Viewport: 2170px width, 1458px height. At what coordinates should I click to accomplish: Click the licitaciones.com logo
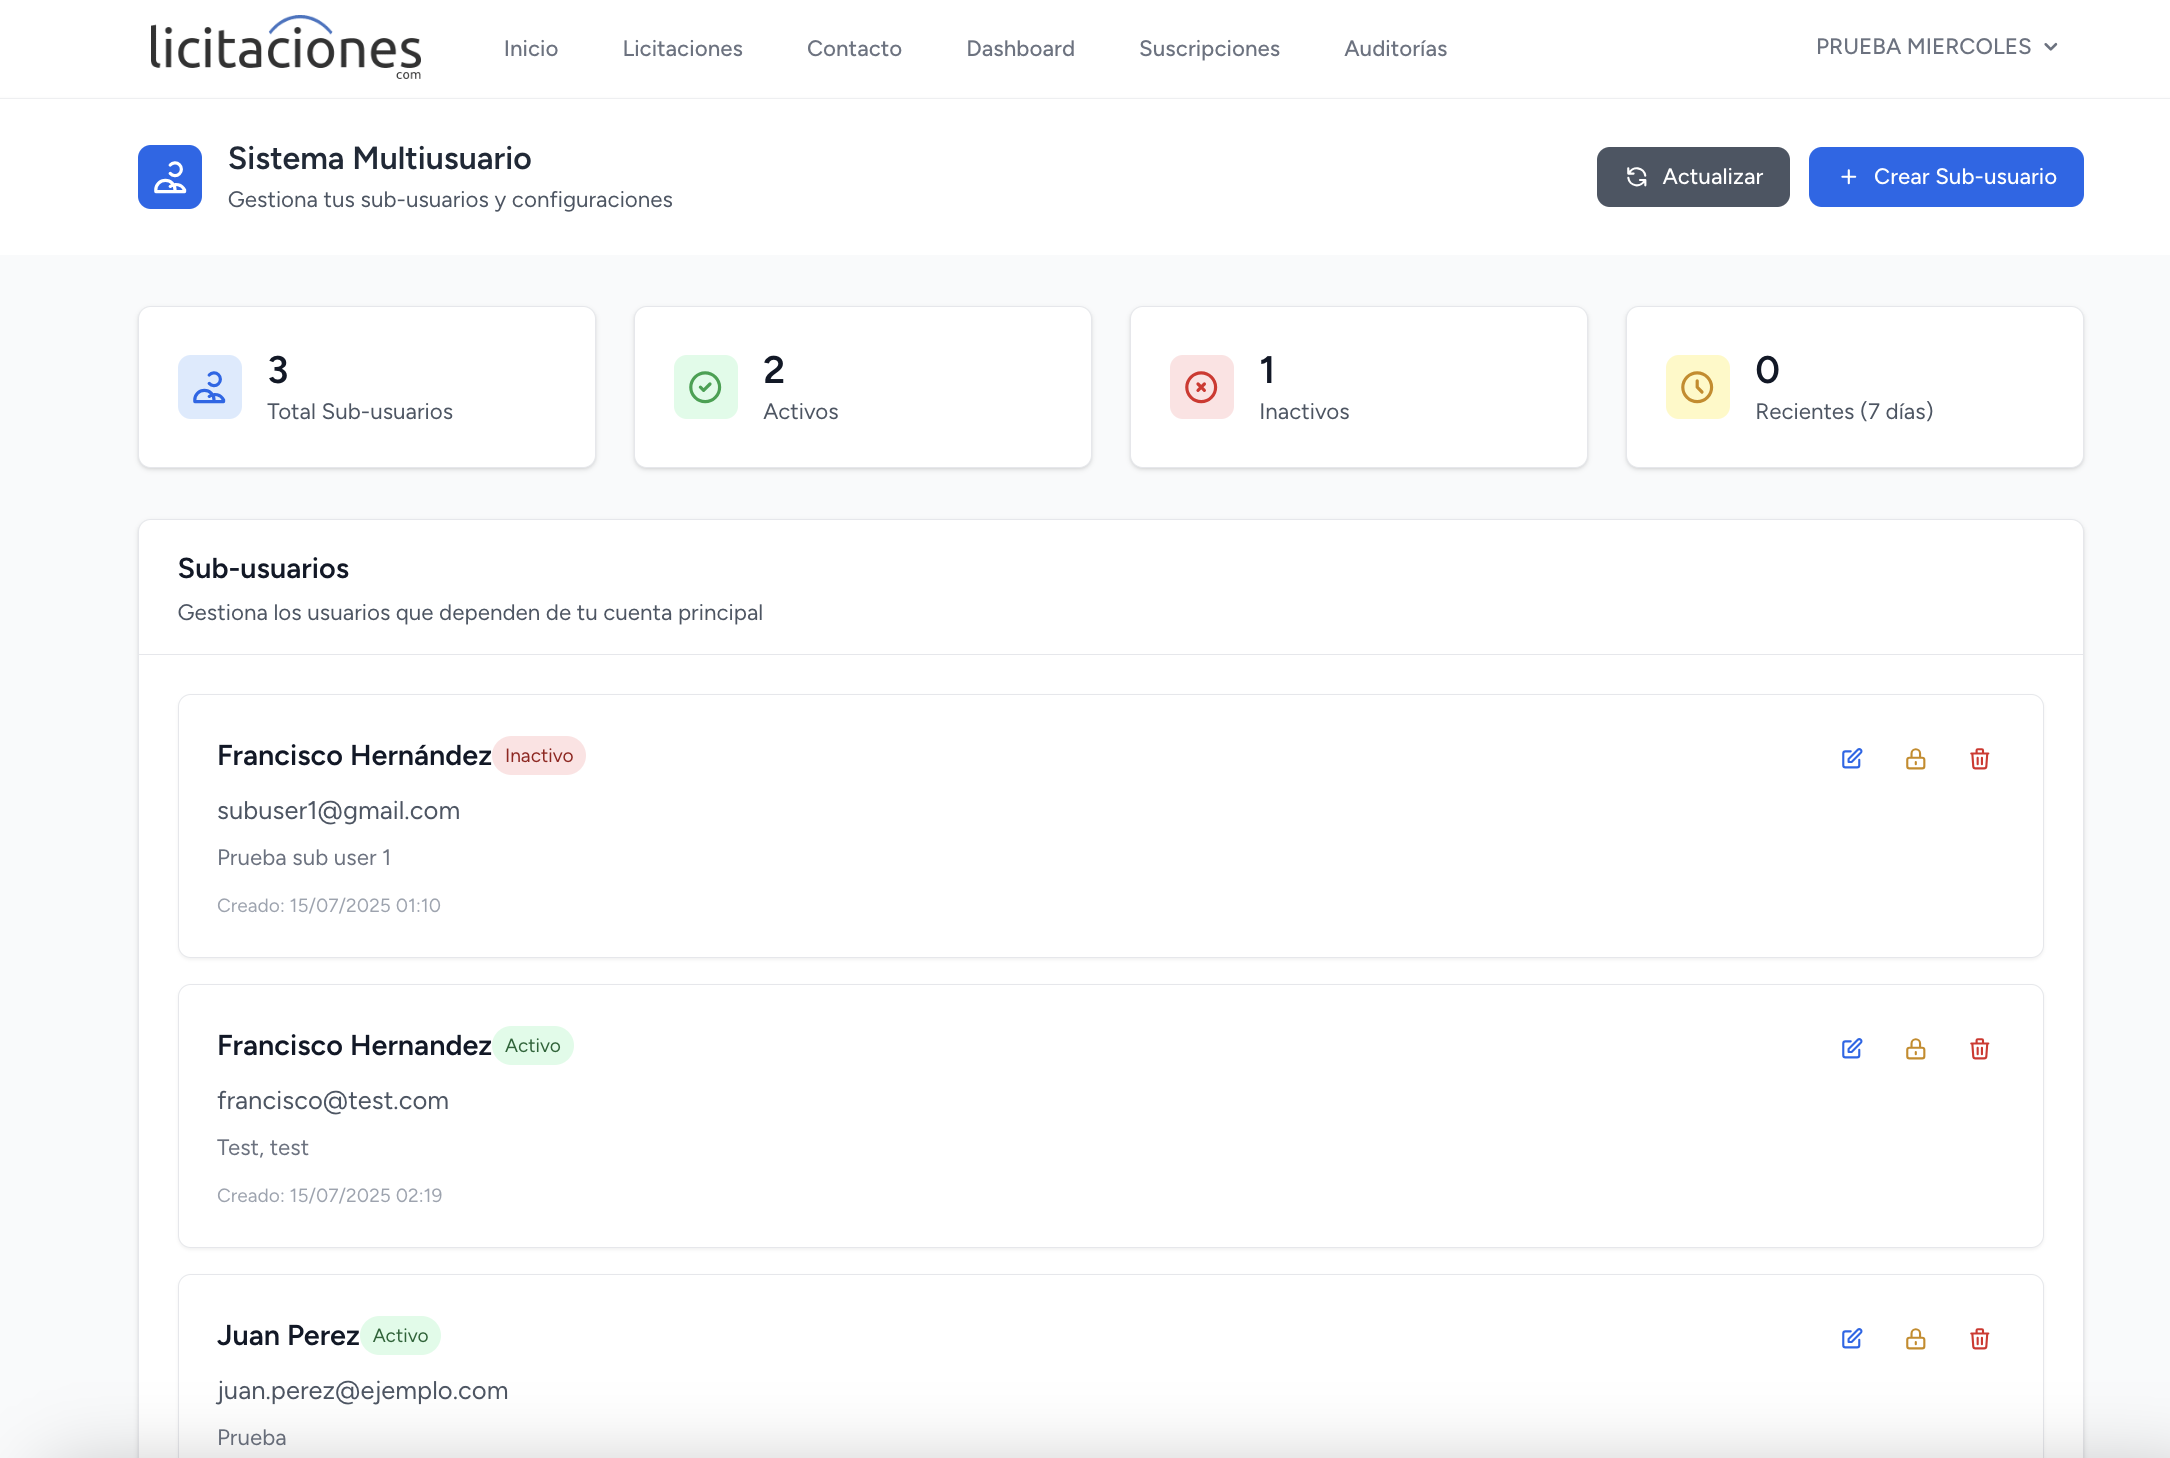pyautogui.click(x=286, y=47)
